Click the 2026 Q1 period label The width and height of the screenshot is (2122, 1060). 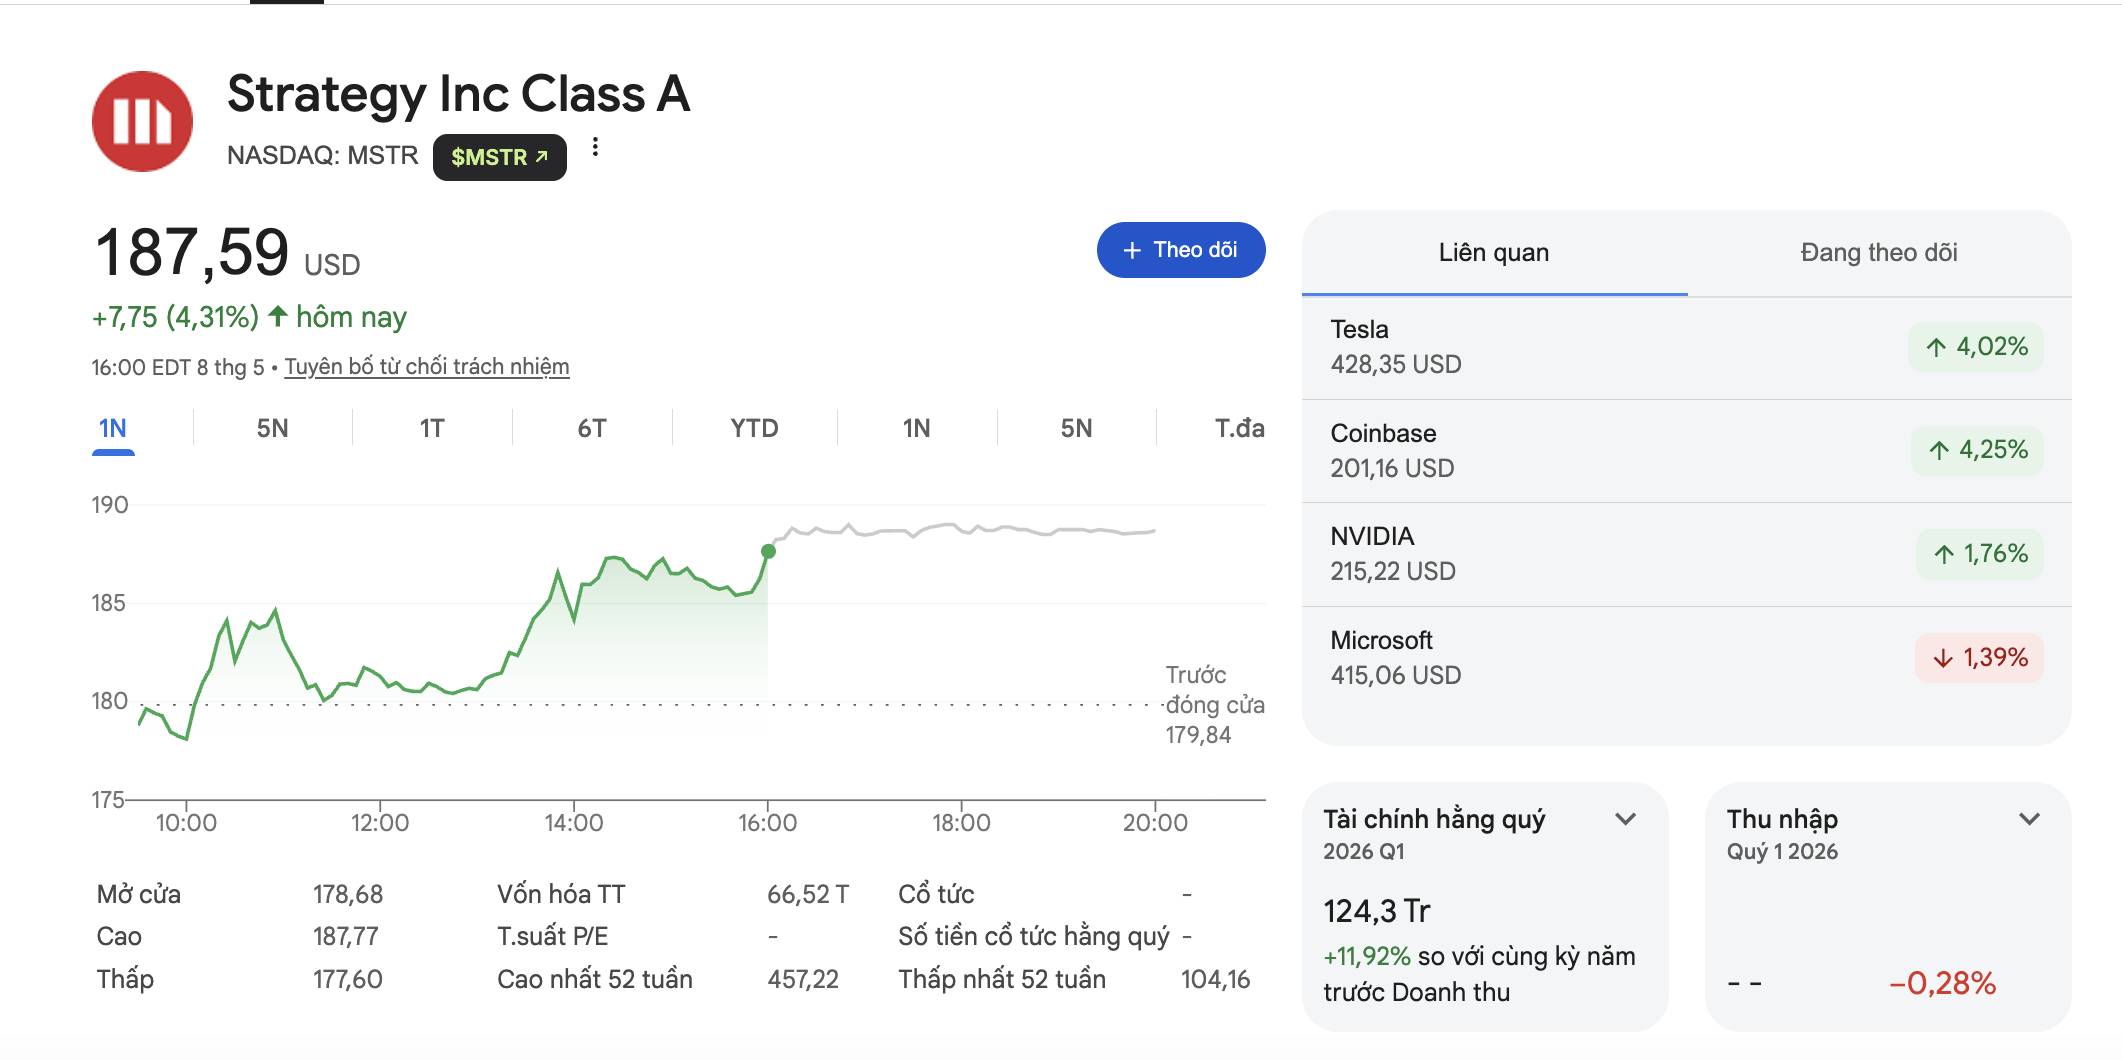[x=1364, y=852]
